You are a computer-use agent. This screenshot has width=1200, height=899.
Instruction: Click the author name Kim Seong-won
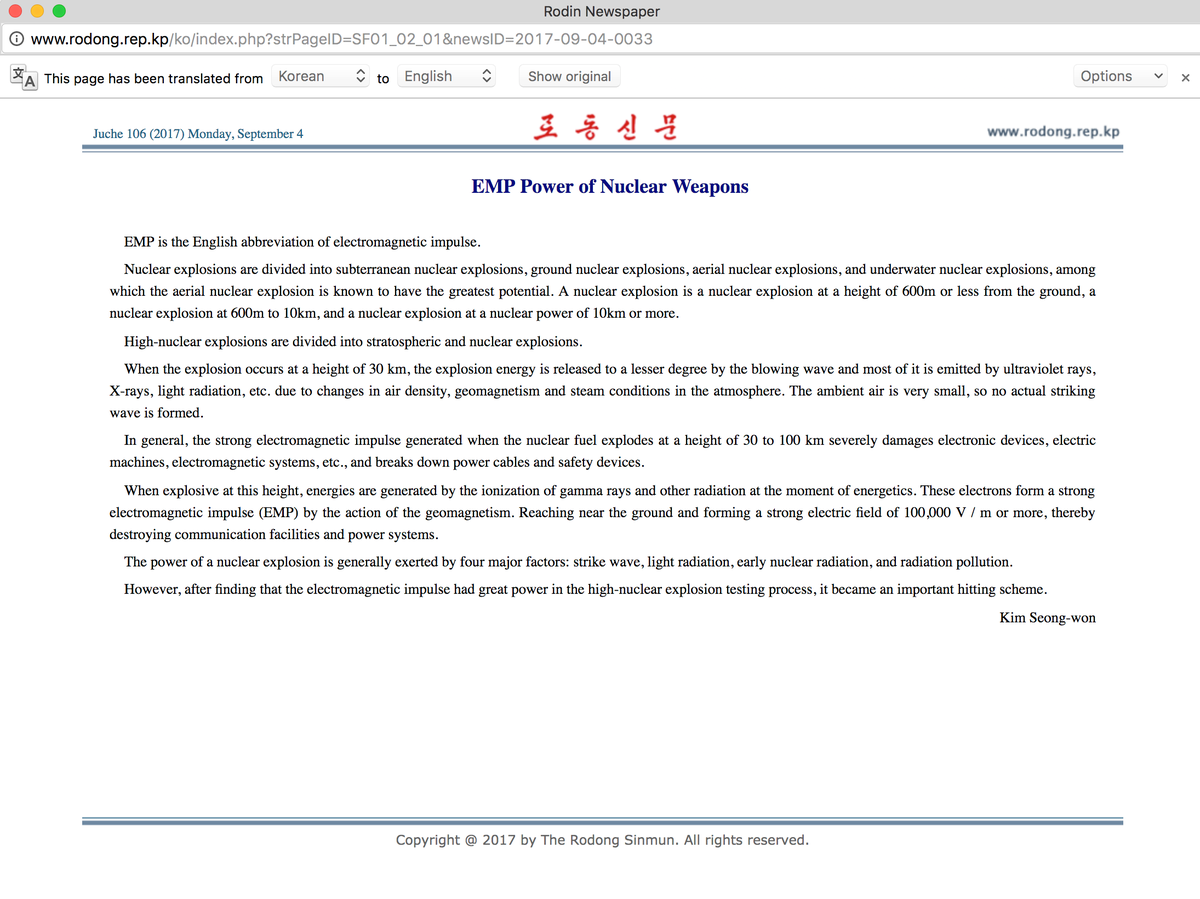(x=1047, y=618)
